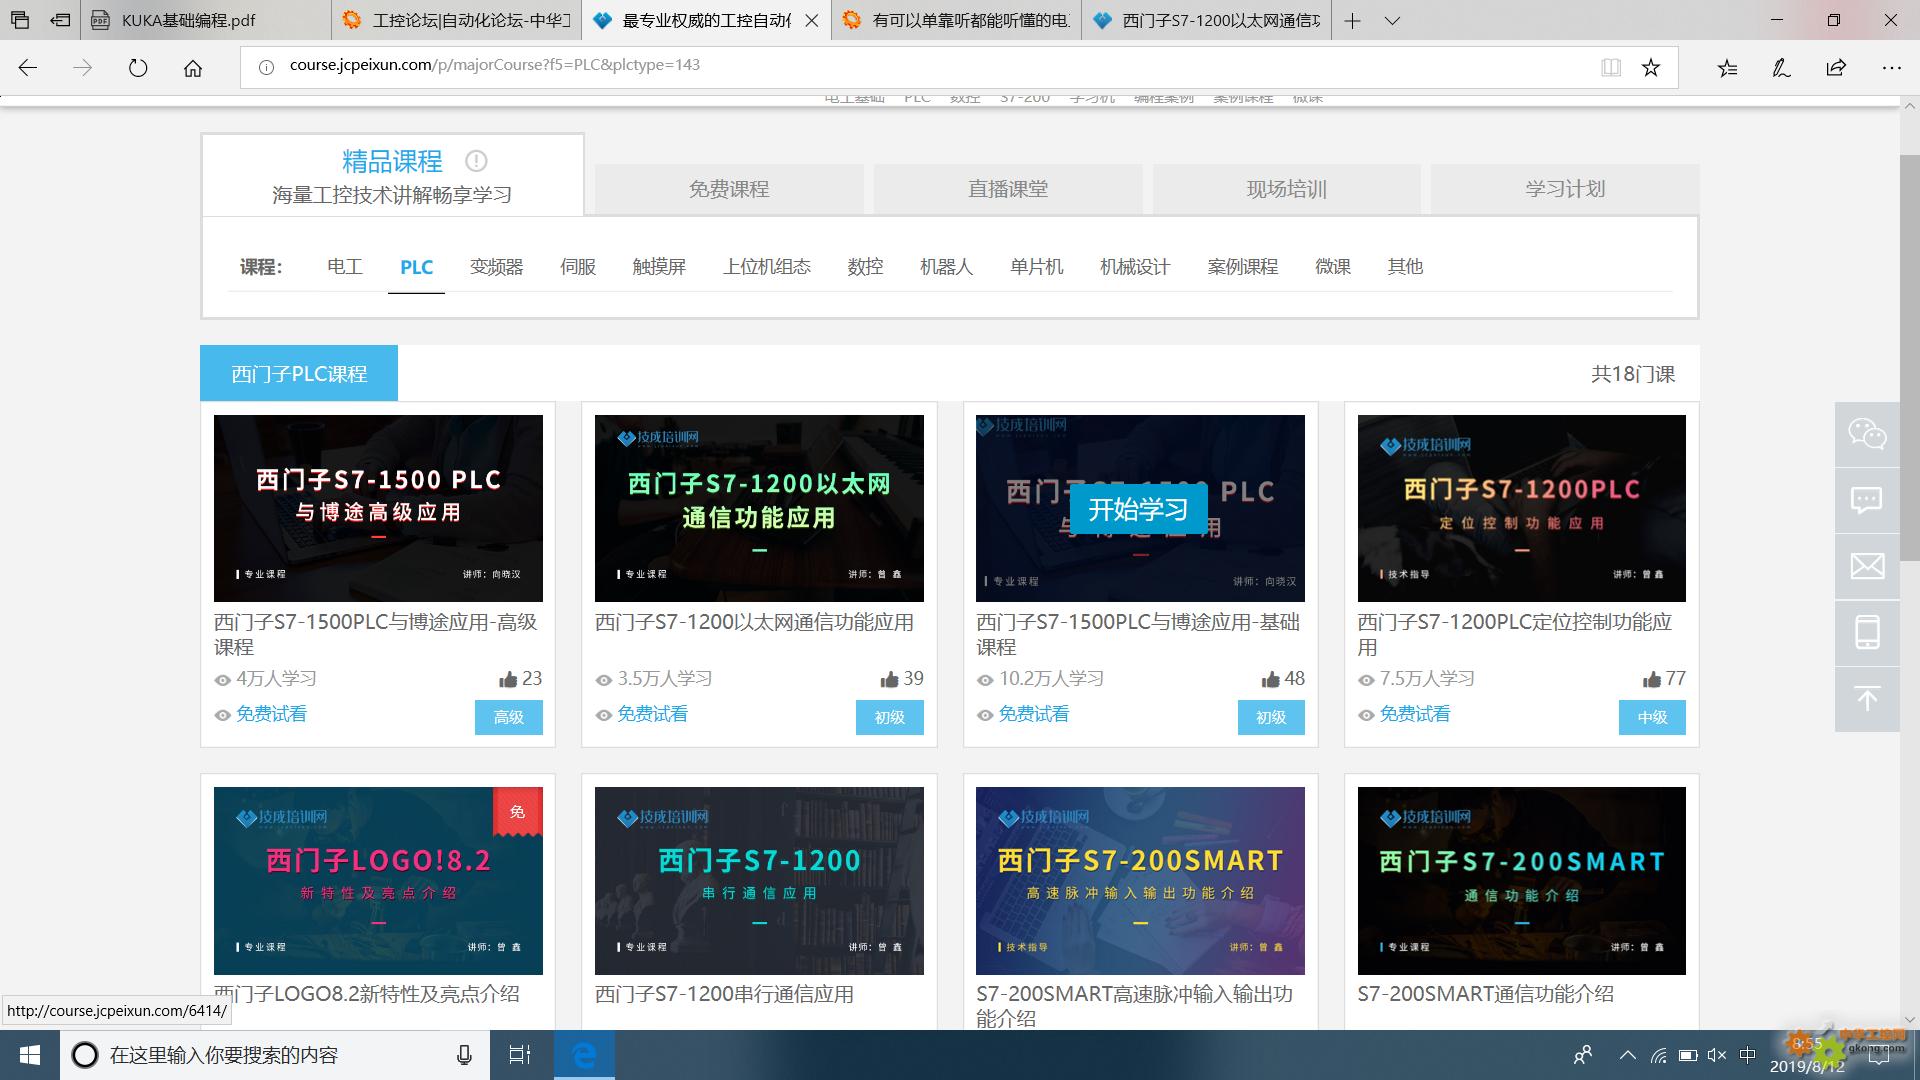Click 免费试看 under S7-1200PLC定位控制 course

[1415, 714]
